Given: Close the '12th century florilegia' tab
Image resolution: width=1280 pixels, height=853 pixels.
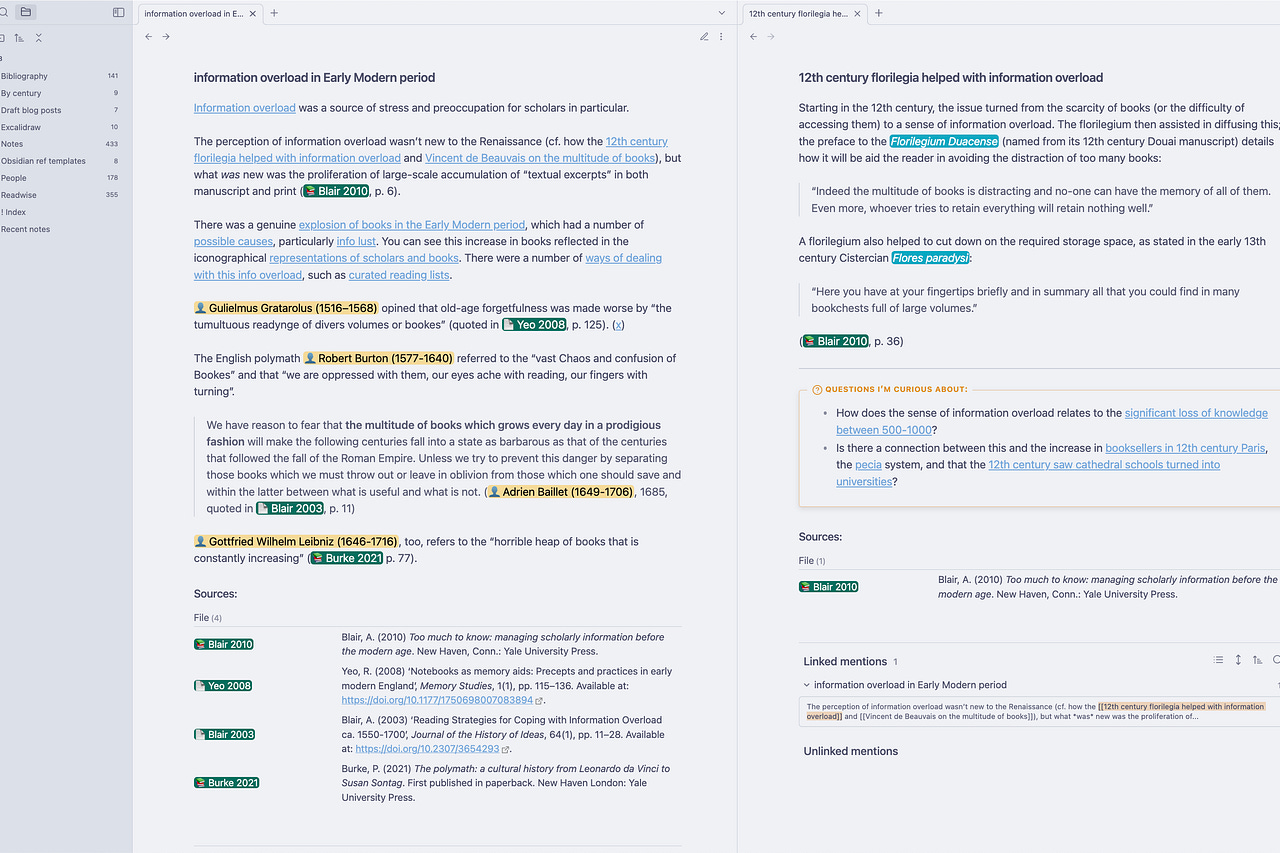Looking at the screenshot, I should click(858, 14).
